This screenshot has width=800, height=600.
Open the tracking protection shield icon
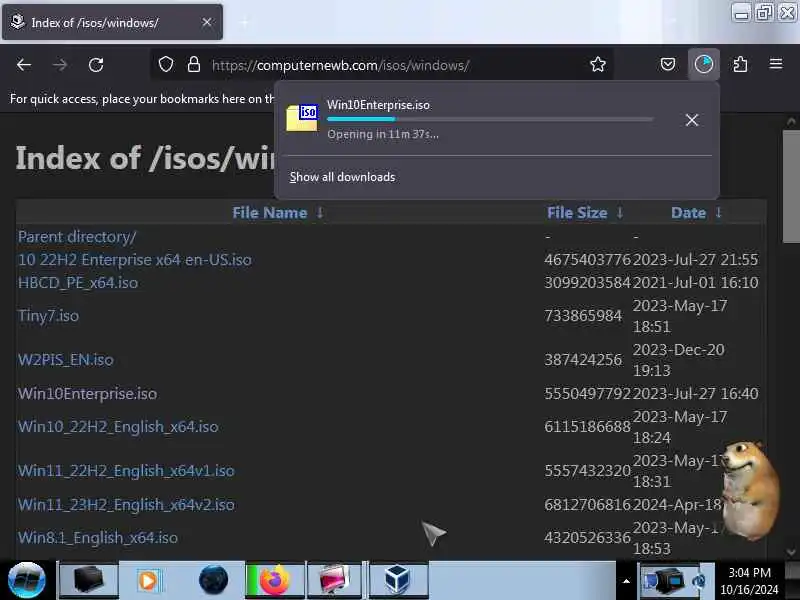click(x=166, y=65)
